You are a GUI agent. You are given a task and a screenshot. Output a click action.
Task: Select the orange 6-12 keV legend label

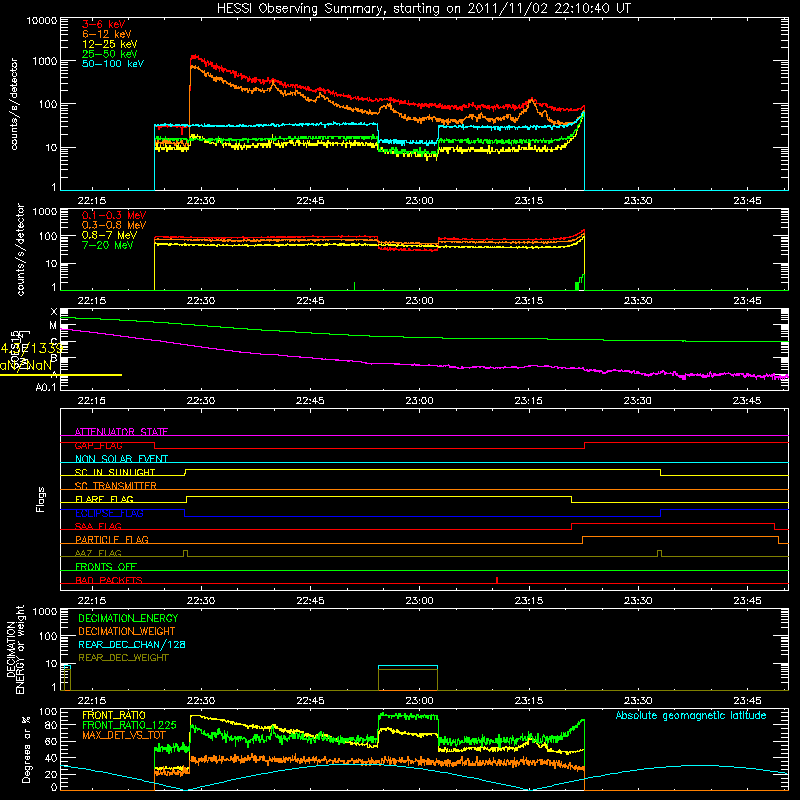click(107, 34)
